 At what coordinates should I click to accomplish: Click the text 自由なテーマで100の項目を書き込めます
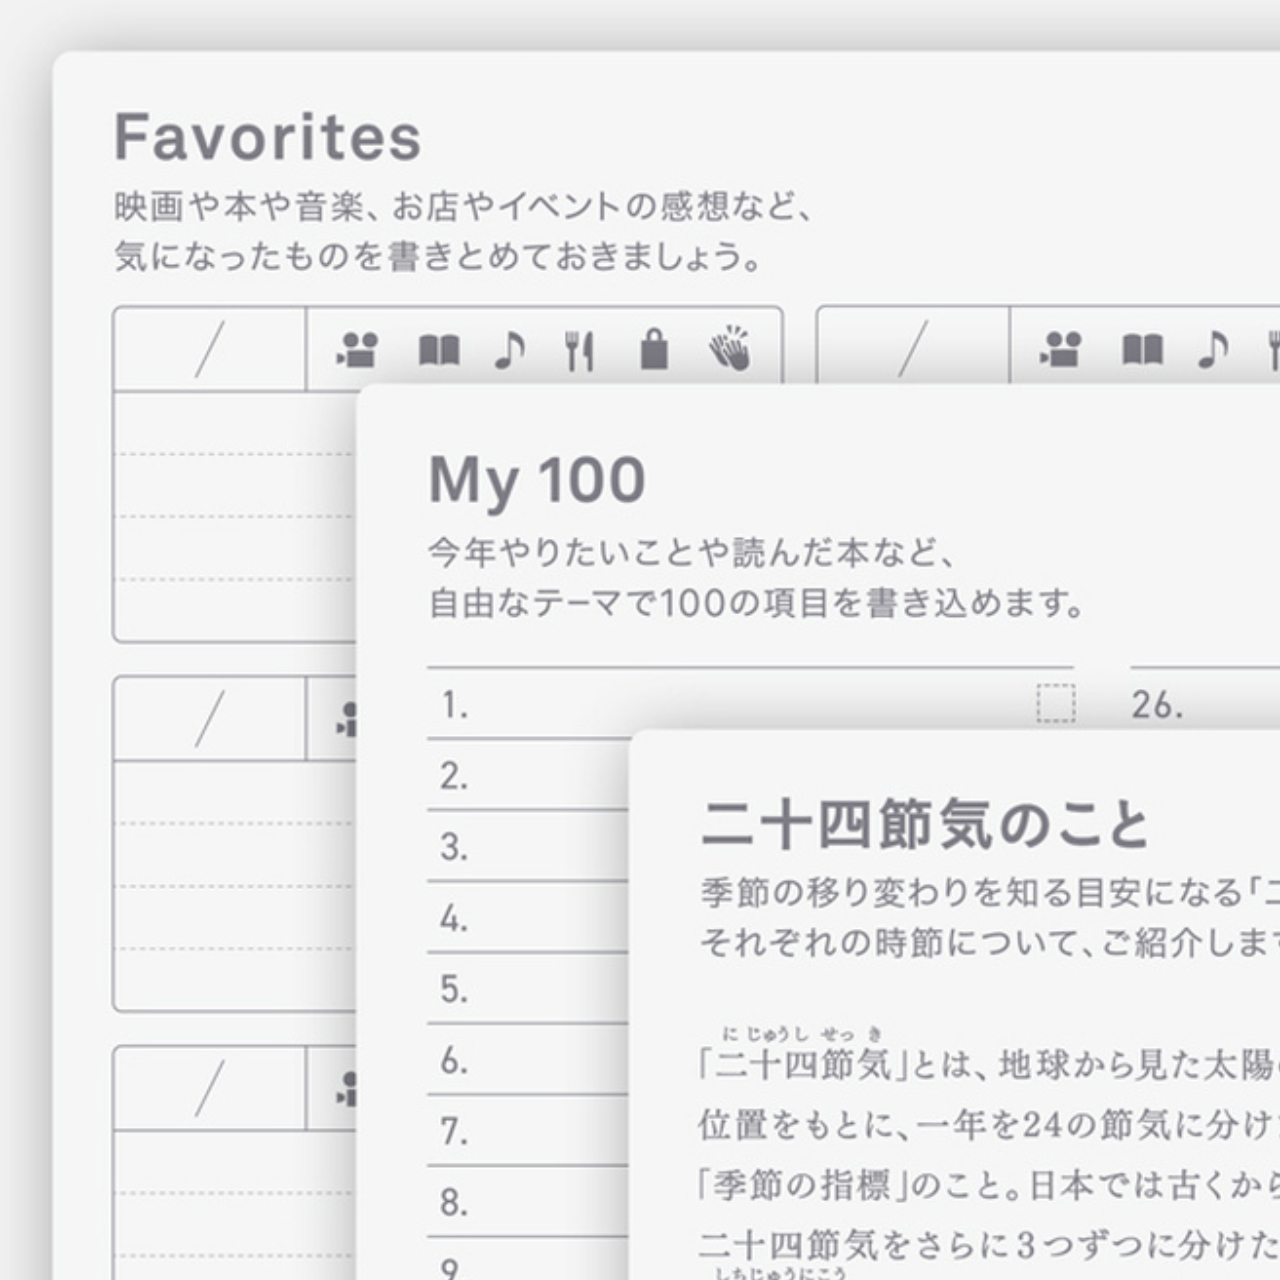coord(757,603)
